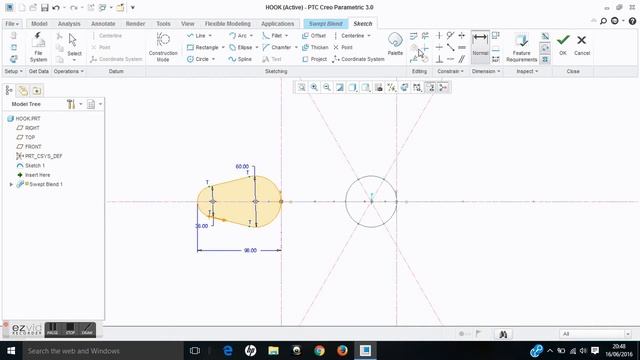Image resolution: width=640 pixels, height=360 pixels.
Task: Open the Dimension group dropdown
Action: click(x=486, y=71)
